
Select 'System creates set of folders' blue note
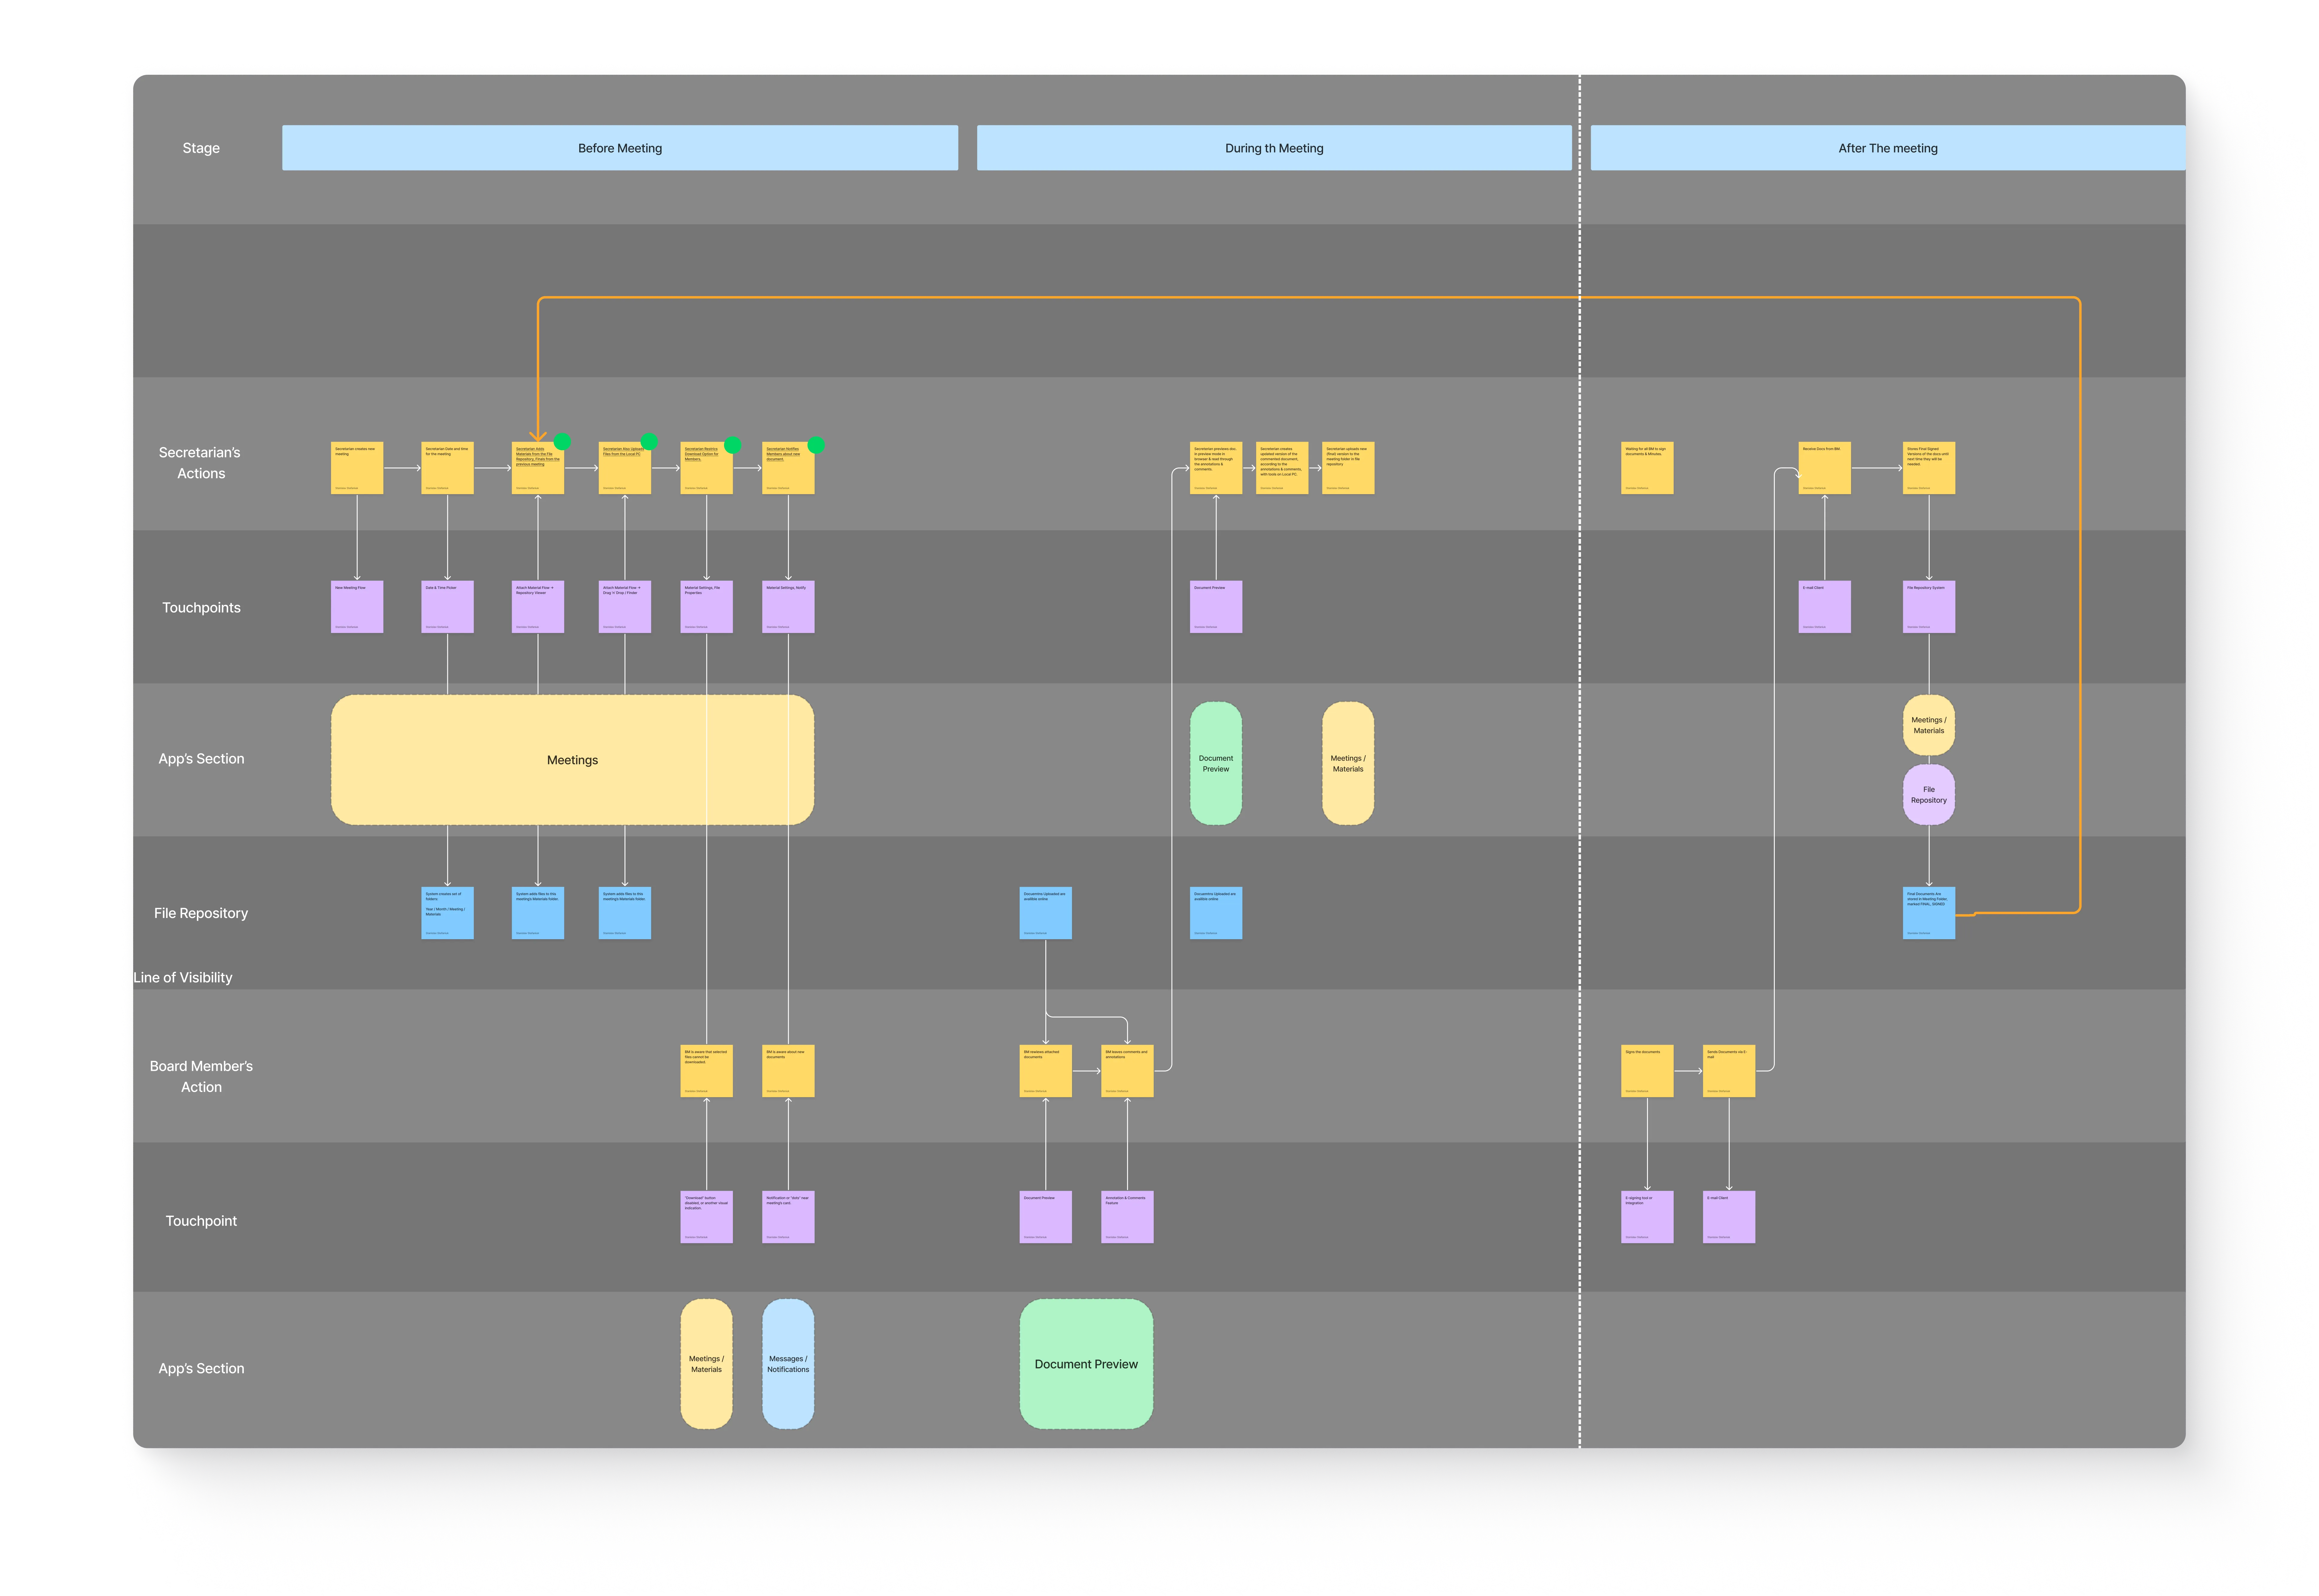tap(447, 913)
